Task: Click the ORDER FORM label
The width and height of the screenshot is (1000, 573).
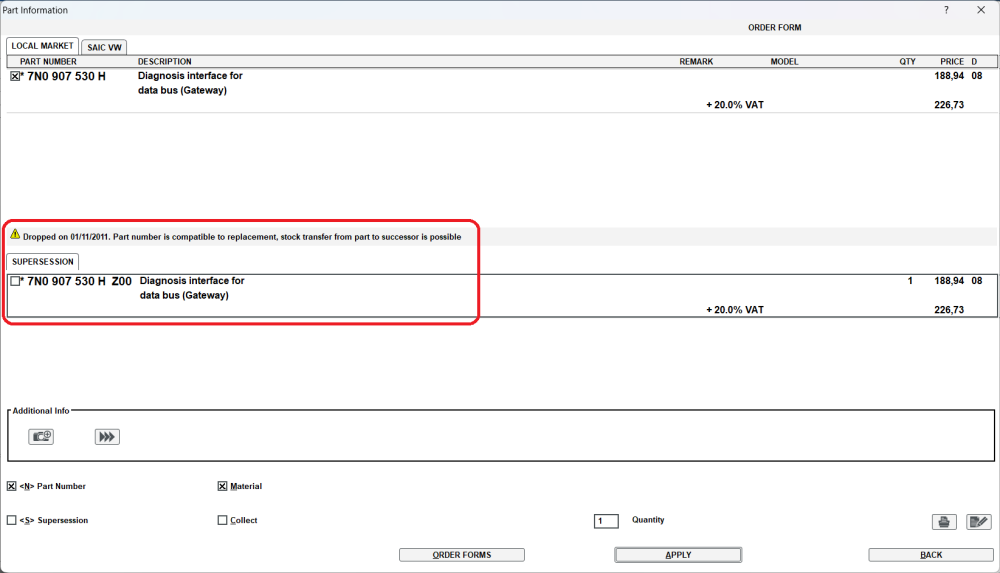Action: click(x=774, y=27)
